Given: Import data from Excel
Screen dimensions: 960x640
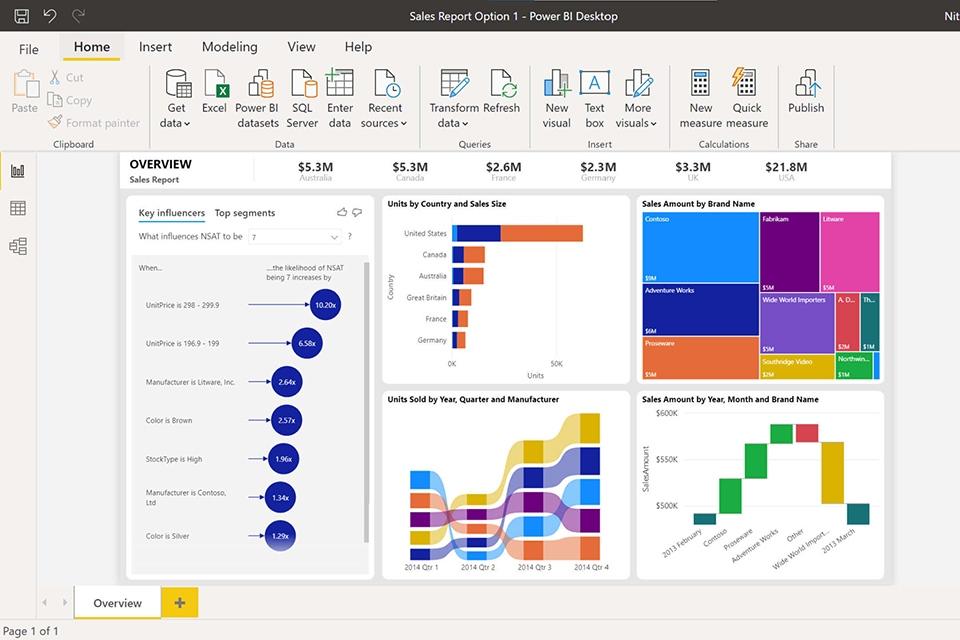Looking at the screenshot, I should [x=215, y=95].
